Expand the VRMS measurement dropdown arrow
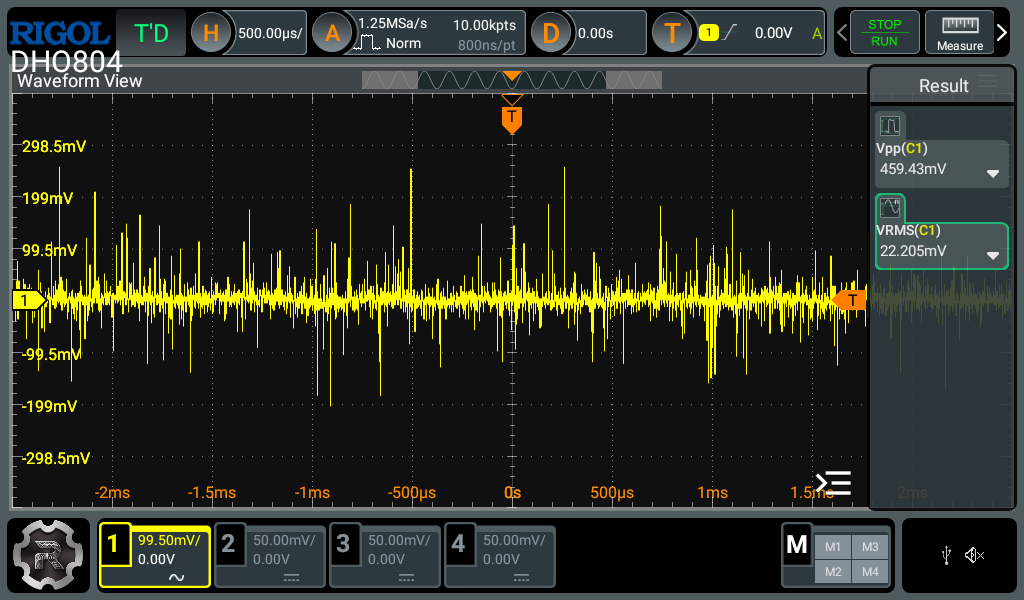The height and width of the screenshot is (600, 1024). coord(993,255)
